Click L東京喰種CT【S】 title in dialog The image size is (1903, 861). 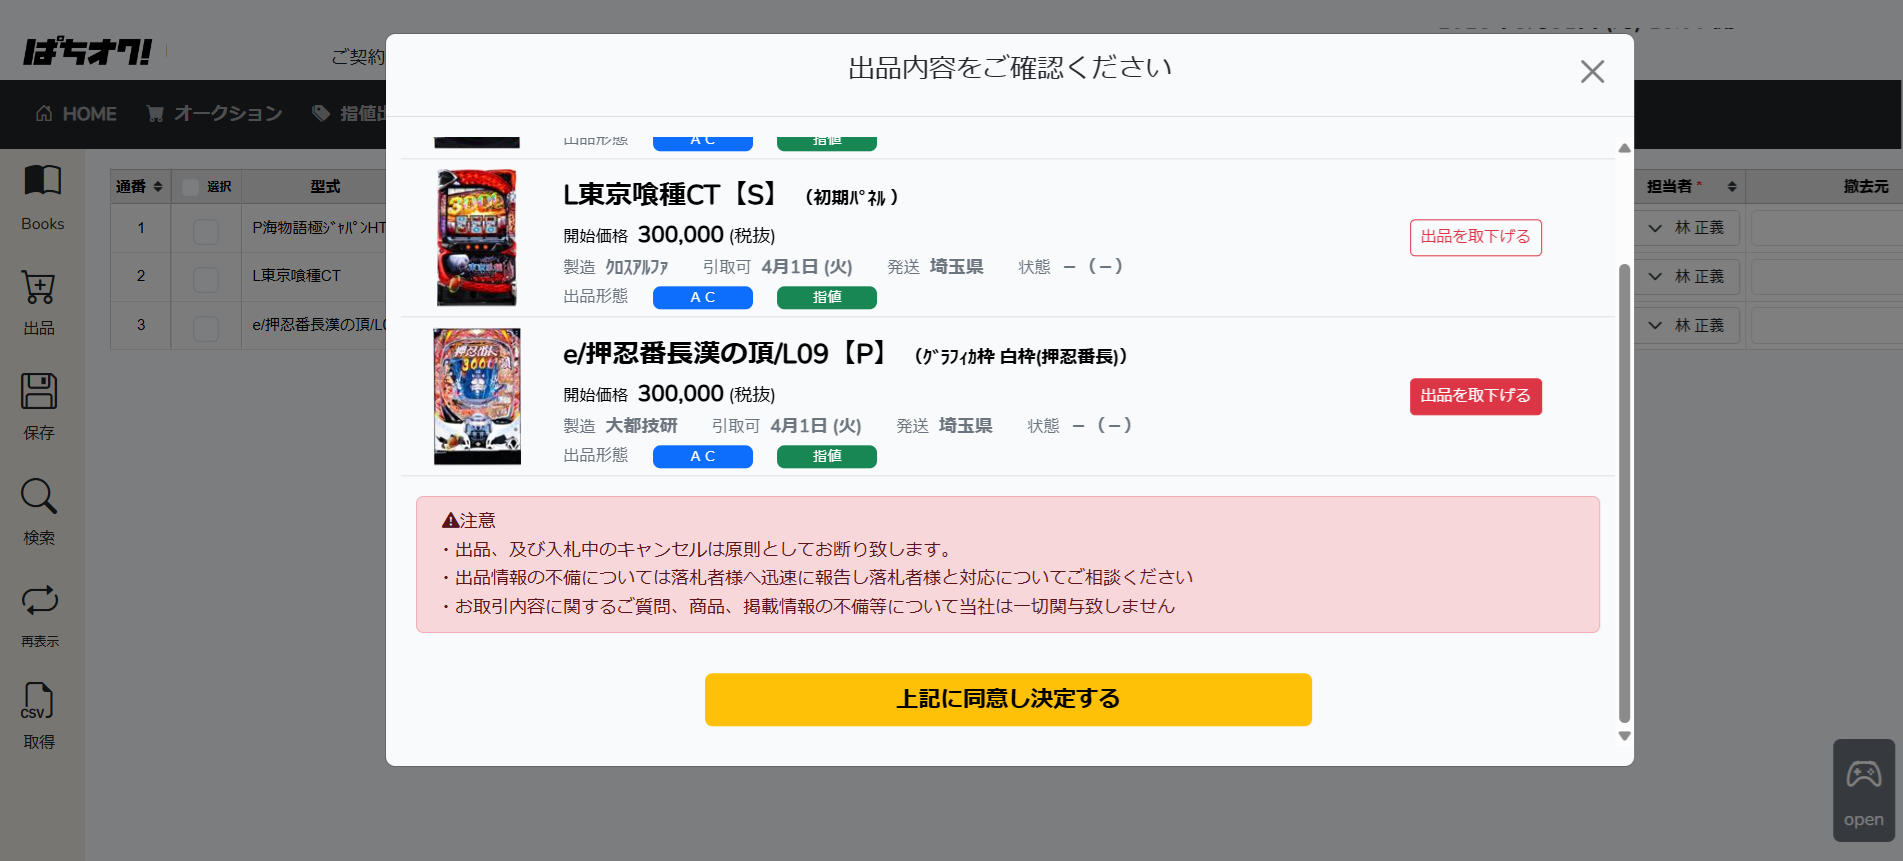(x=669, y=194)
